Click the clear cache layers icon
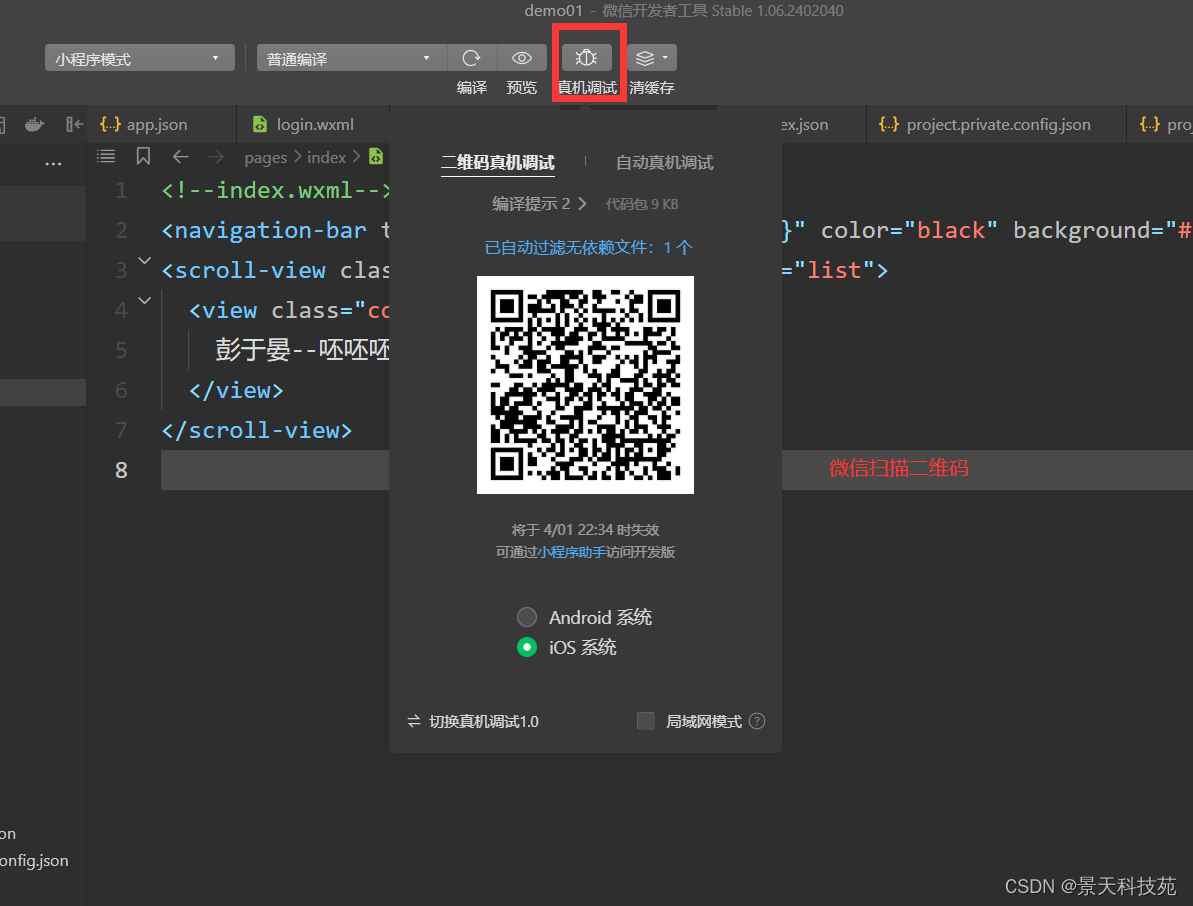The image size is (1193, 906). pyautogui.click(x=644, y=58)
